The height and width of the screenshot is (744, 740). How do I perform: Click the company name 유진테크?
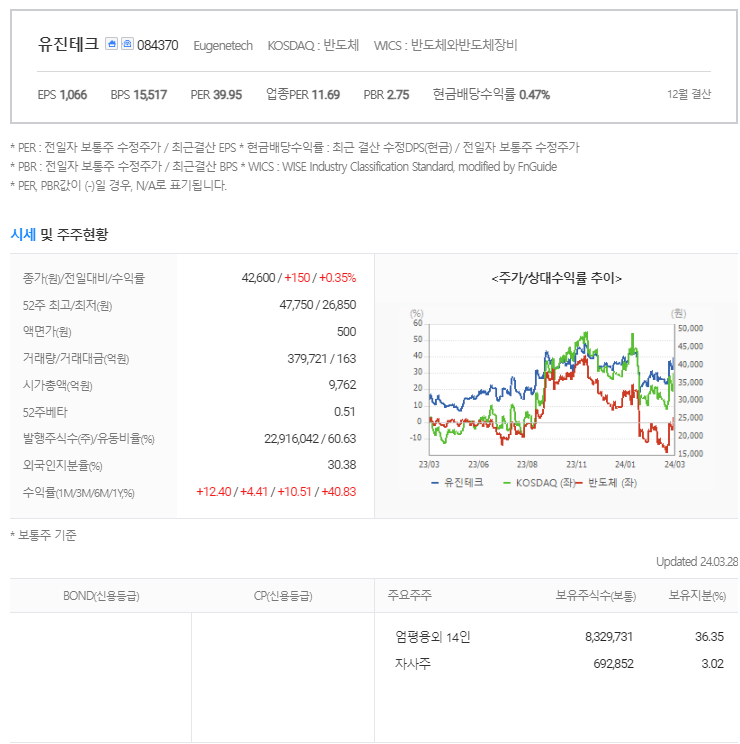[68, 44]
